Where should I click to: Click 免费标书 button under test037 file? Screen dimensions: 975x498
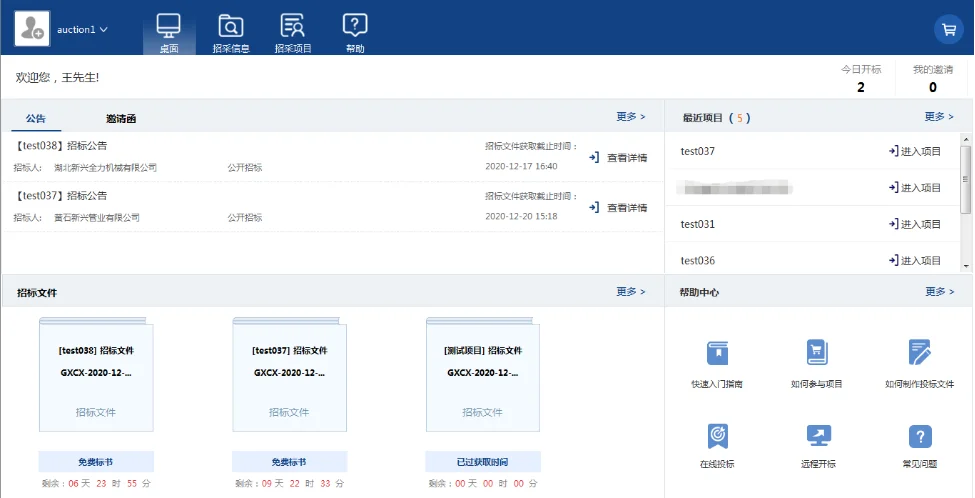(x=289, y=462)
